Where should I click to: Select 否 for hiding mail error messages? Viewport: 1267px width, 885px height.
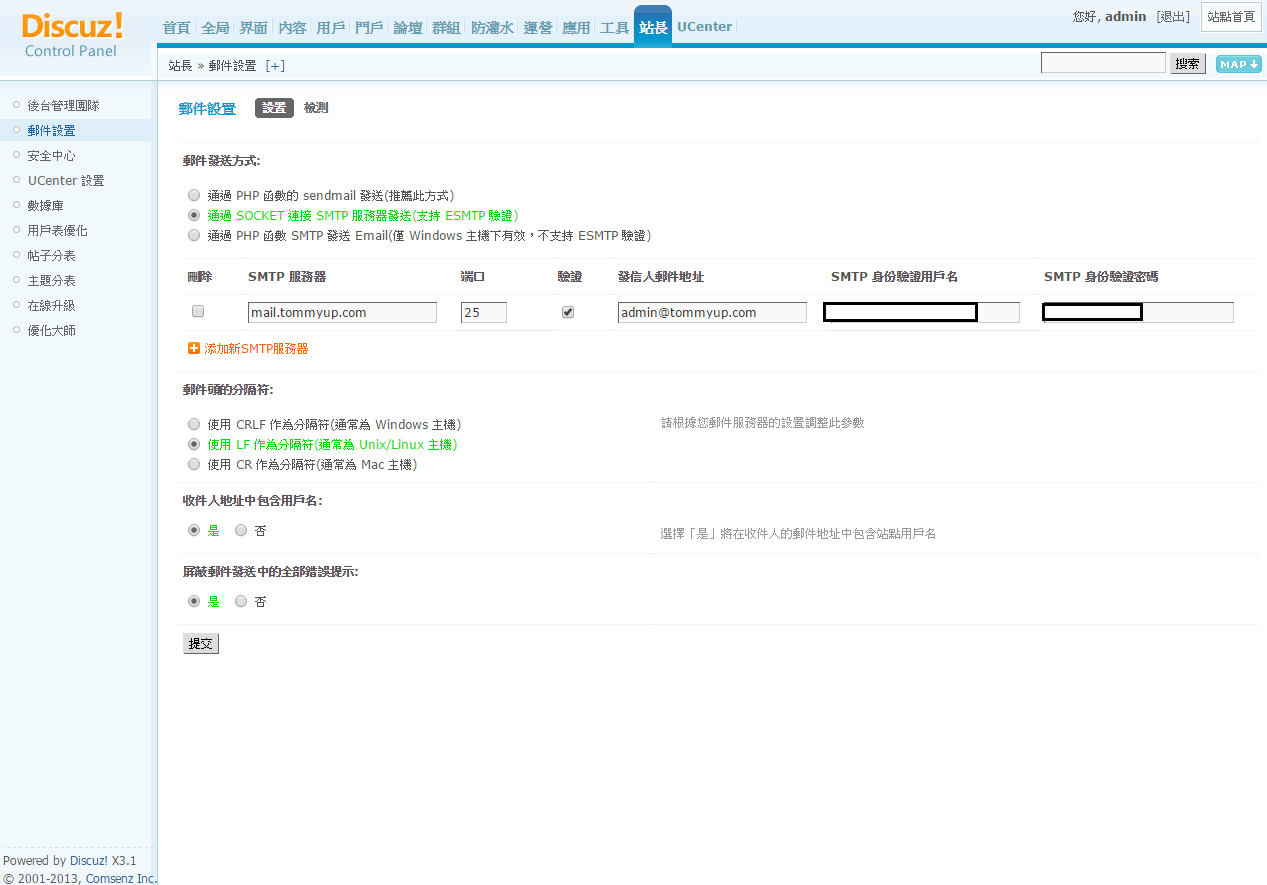[x=241, y=601]
